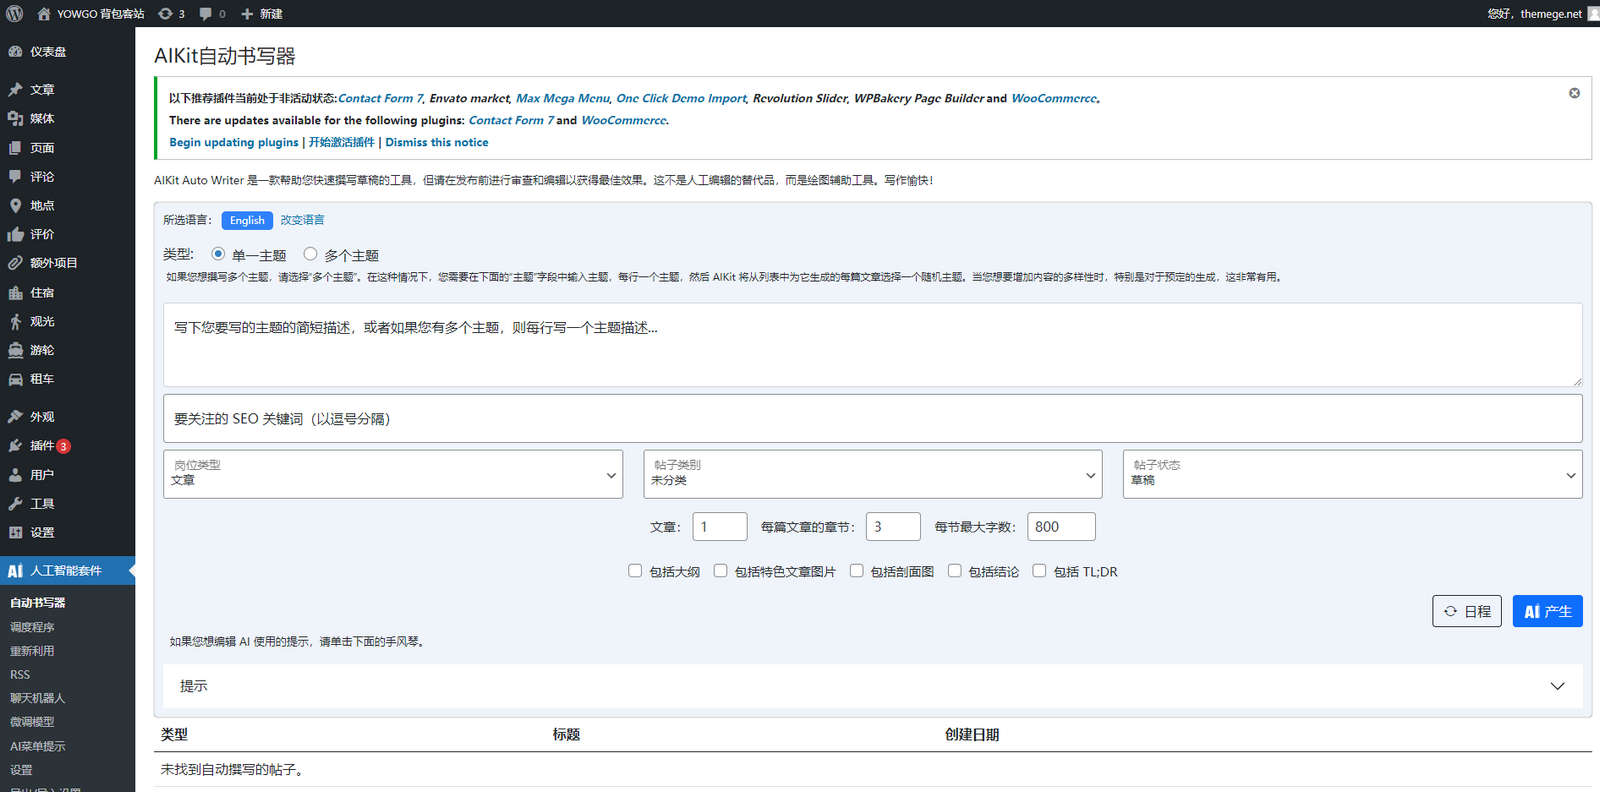Open the 工具 wrench icon
The height and width of the screenshot is (792, 1600).
tap(15, 504)
